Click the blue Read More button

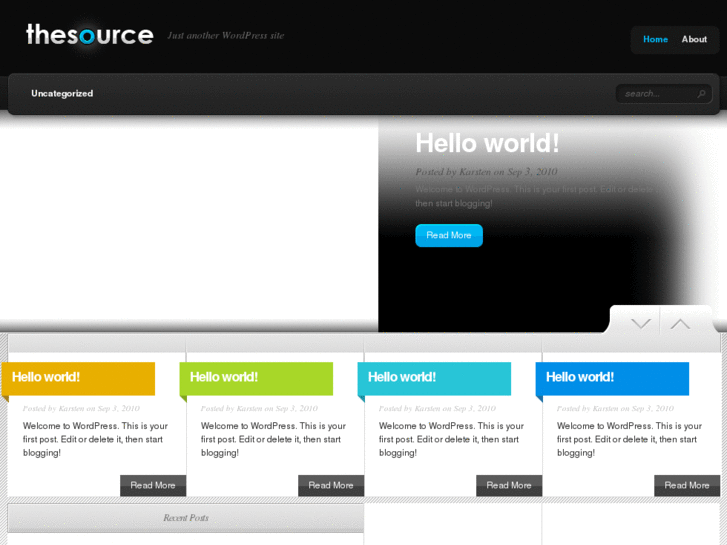pos(449,235)
